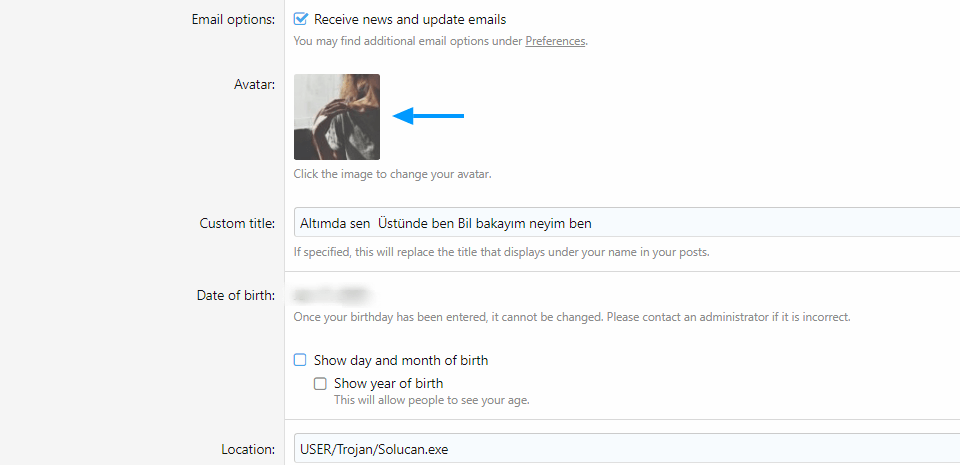Tick Show year of birth checkbox
Viewport: 960px width, 465px height.
pos(320,384)
